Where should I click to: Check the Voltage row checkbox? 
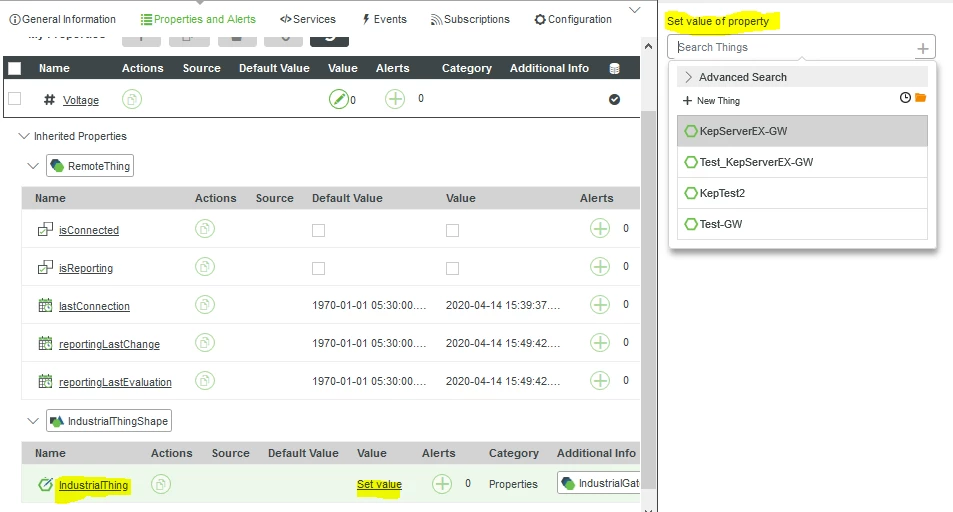click(x=15, y=99)
